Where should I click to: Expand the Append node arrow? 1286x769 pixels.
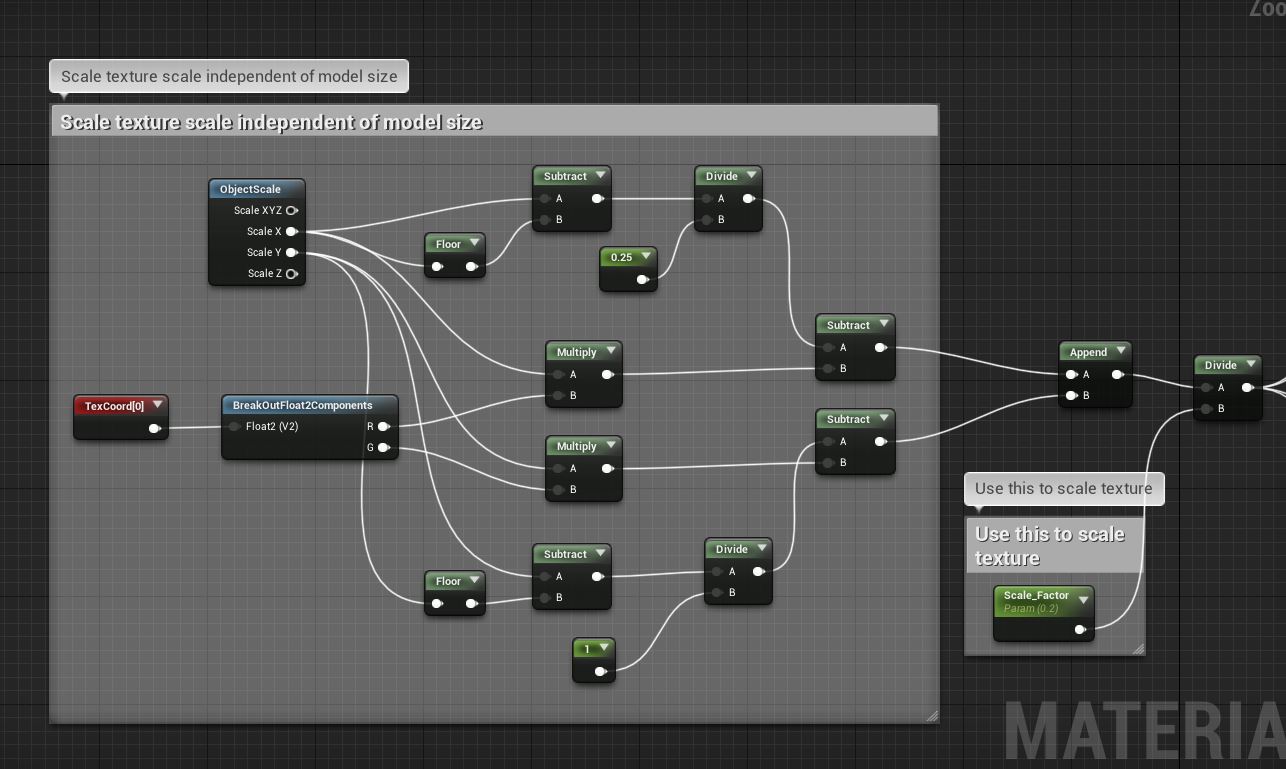[1121, 352]
